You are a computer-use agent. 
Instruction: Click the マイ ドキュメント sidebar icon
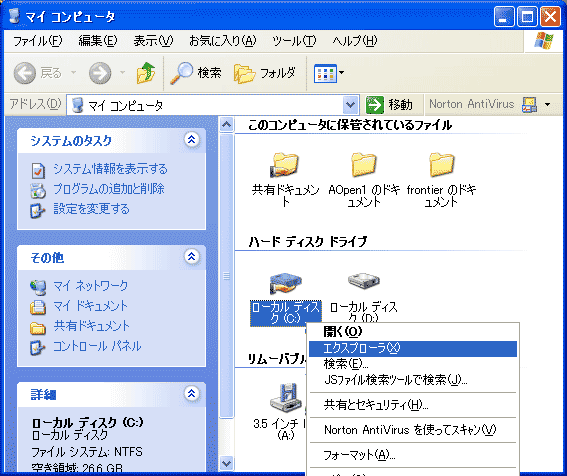[x=38, y=307]
